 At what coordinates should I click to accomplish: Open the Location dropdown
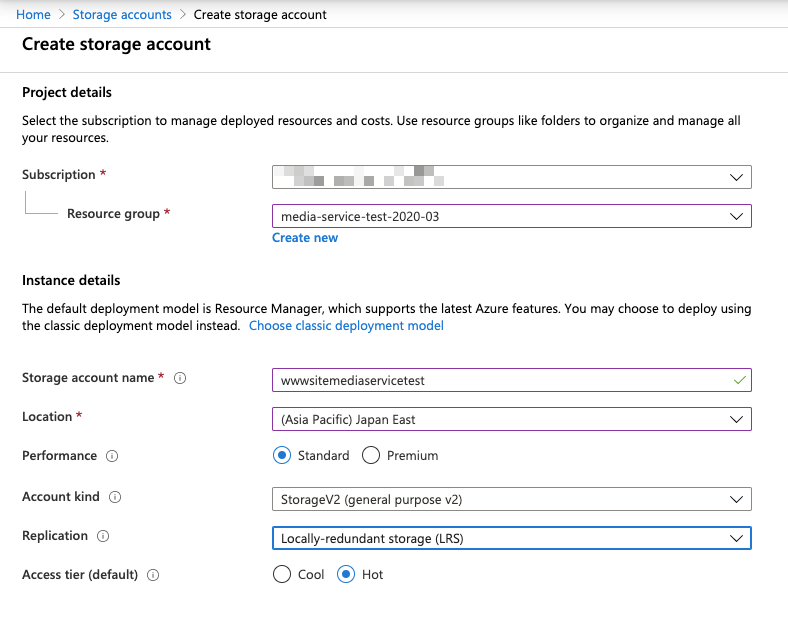pyautogui.click(x=511, y=419)
